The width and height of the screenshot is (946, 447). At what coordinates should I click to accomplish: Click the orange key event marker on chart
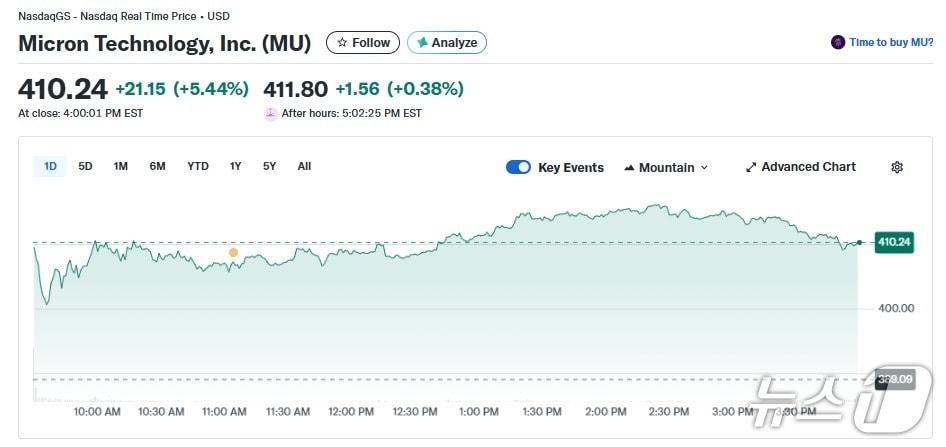(x=233, y=253)
